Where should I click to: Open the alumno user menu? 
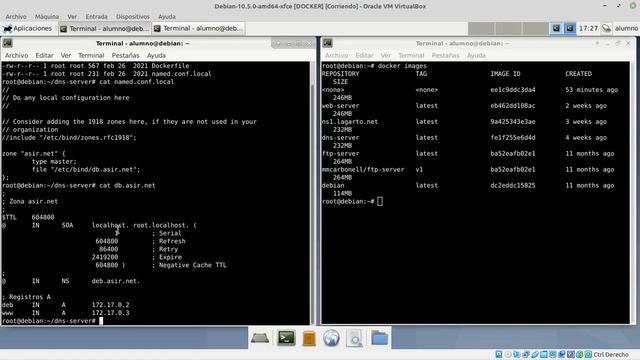click(626, 28)
